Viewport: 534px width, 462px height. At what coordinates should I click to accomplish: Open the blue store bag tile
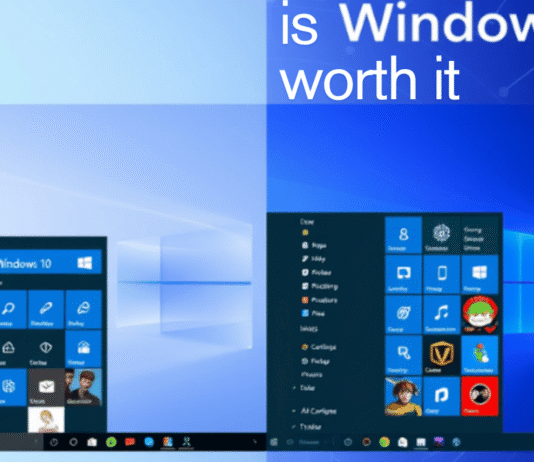pyautogui.click(x=83, y=349)
